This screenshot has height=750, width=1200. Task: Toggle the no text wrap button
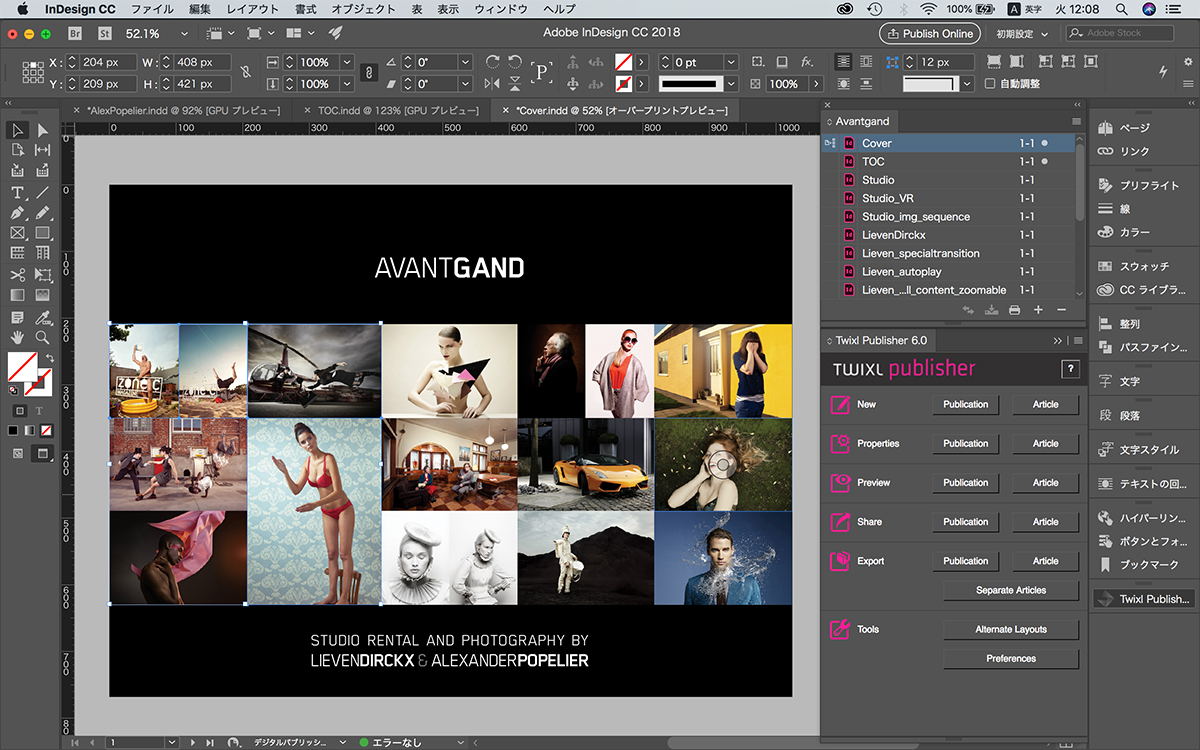(x=844, y=62)
